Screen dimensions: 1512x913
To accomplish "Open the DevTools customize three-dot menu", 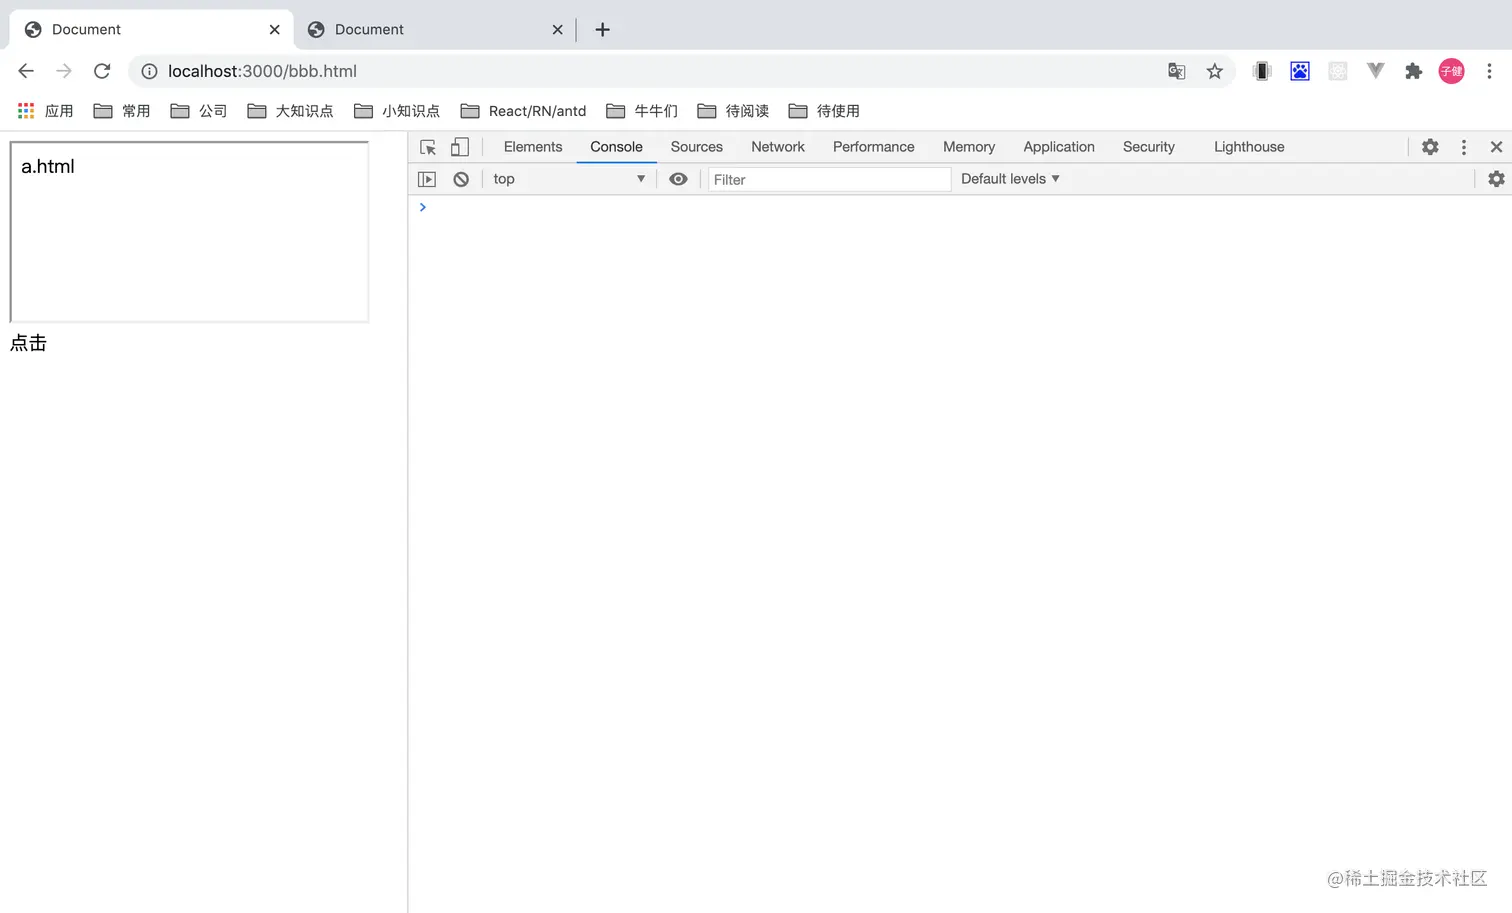I will pos(1464,147).
